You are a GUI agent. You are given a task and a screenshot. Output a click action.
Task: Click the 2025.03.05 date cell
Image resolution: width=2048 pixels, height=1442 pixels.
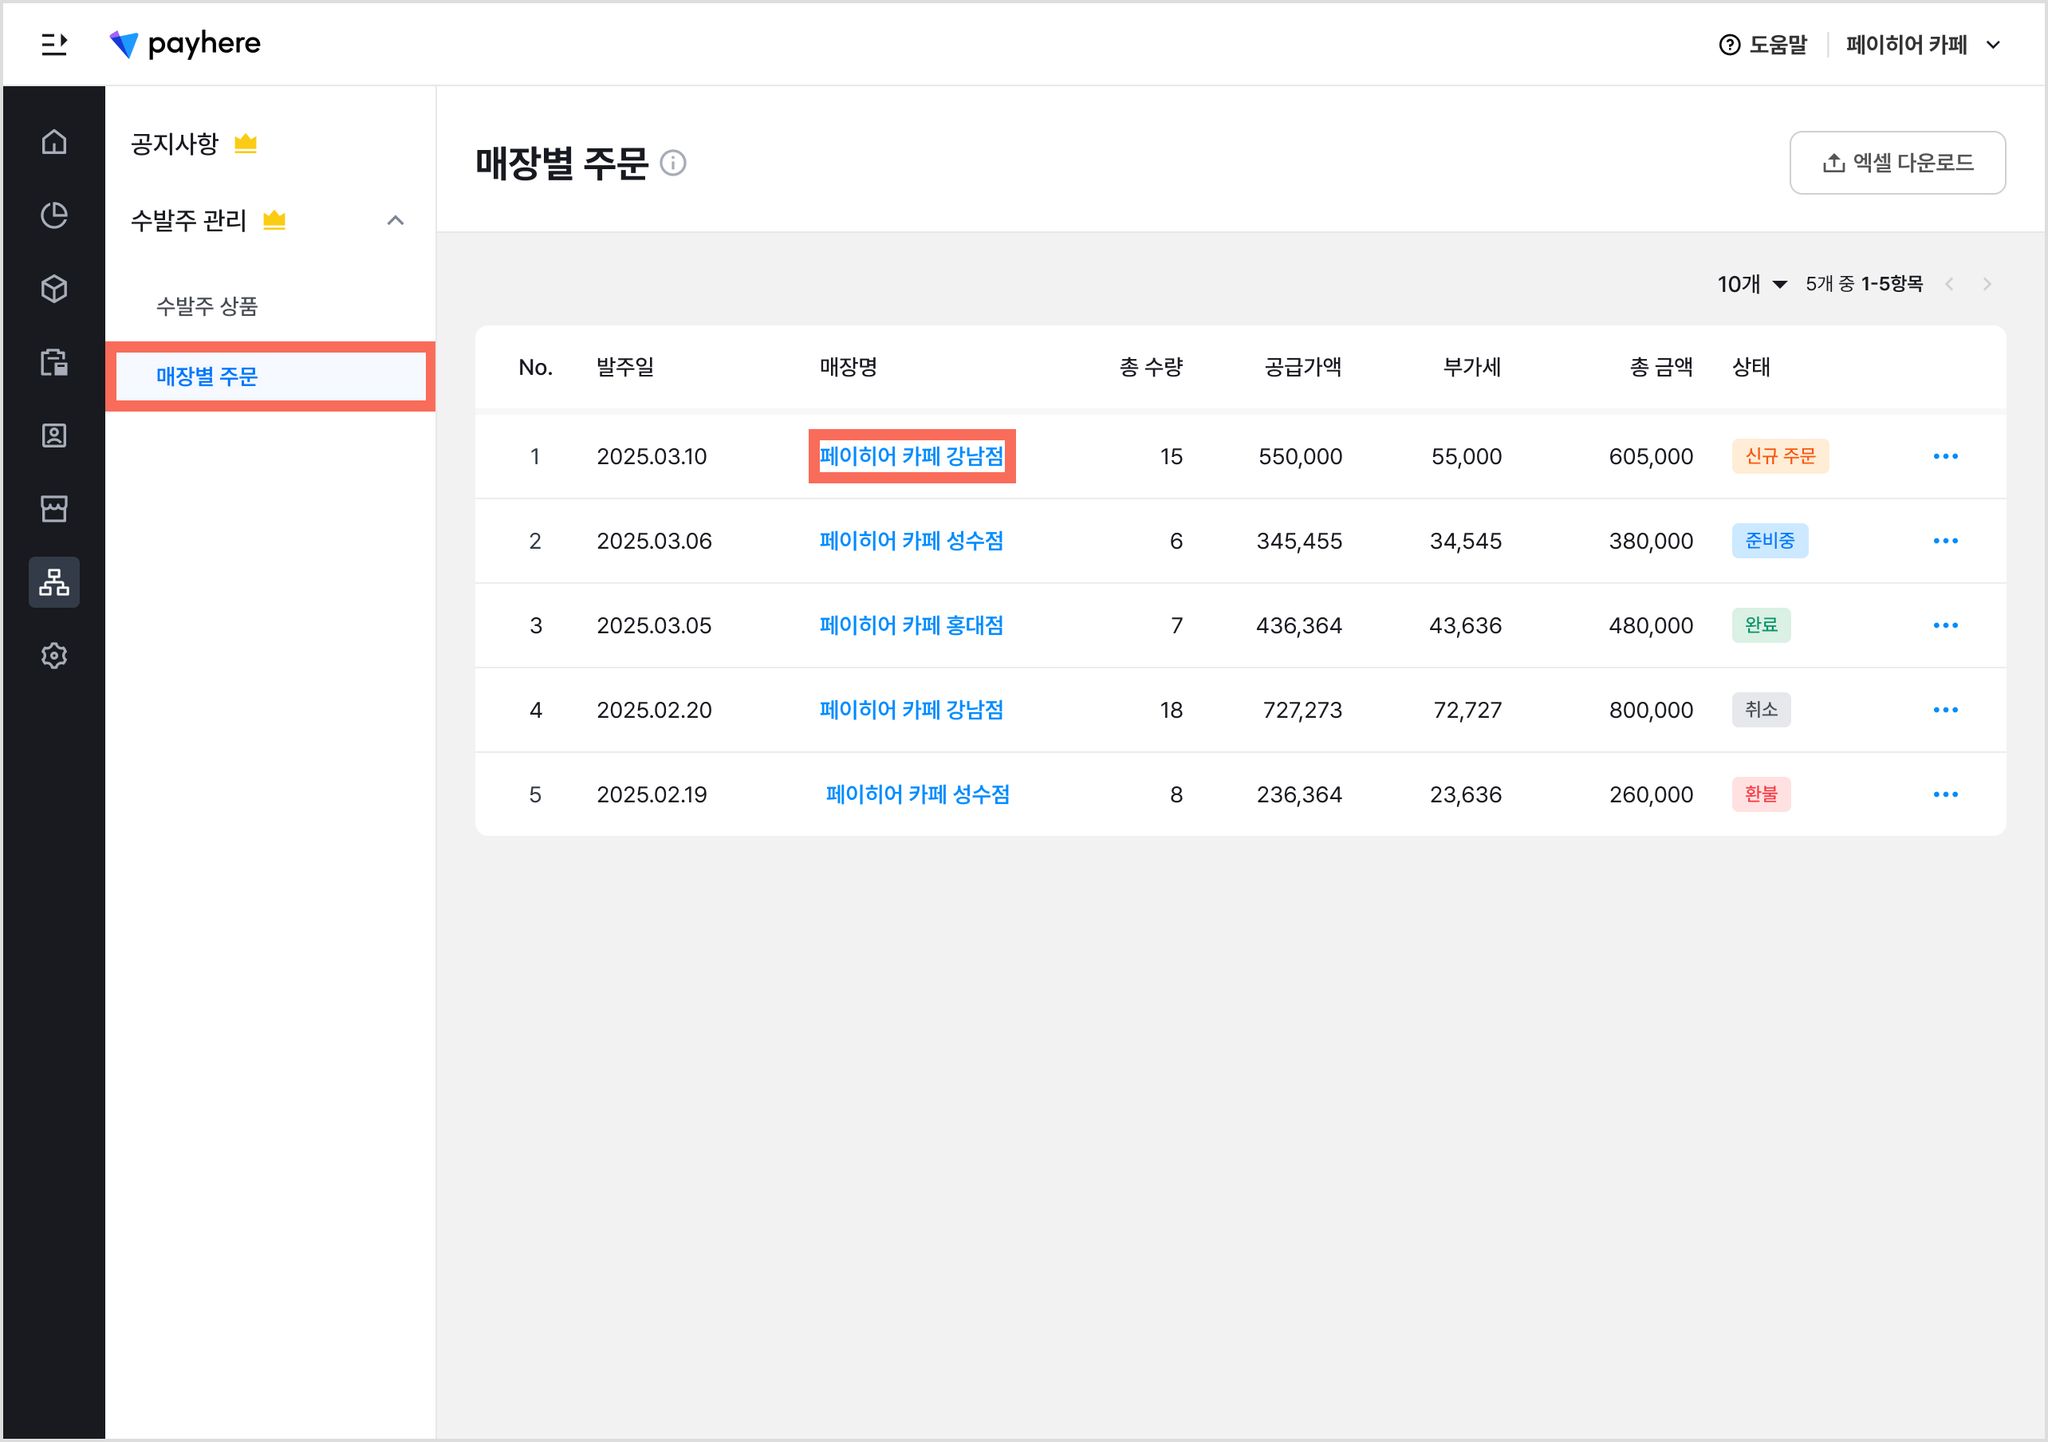(654, 625)
